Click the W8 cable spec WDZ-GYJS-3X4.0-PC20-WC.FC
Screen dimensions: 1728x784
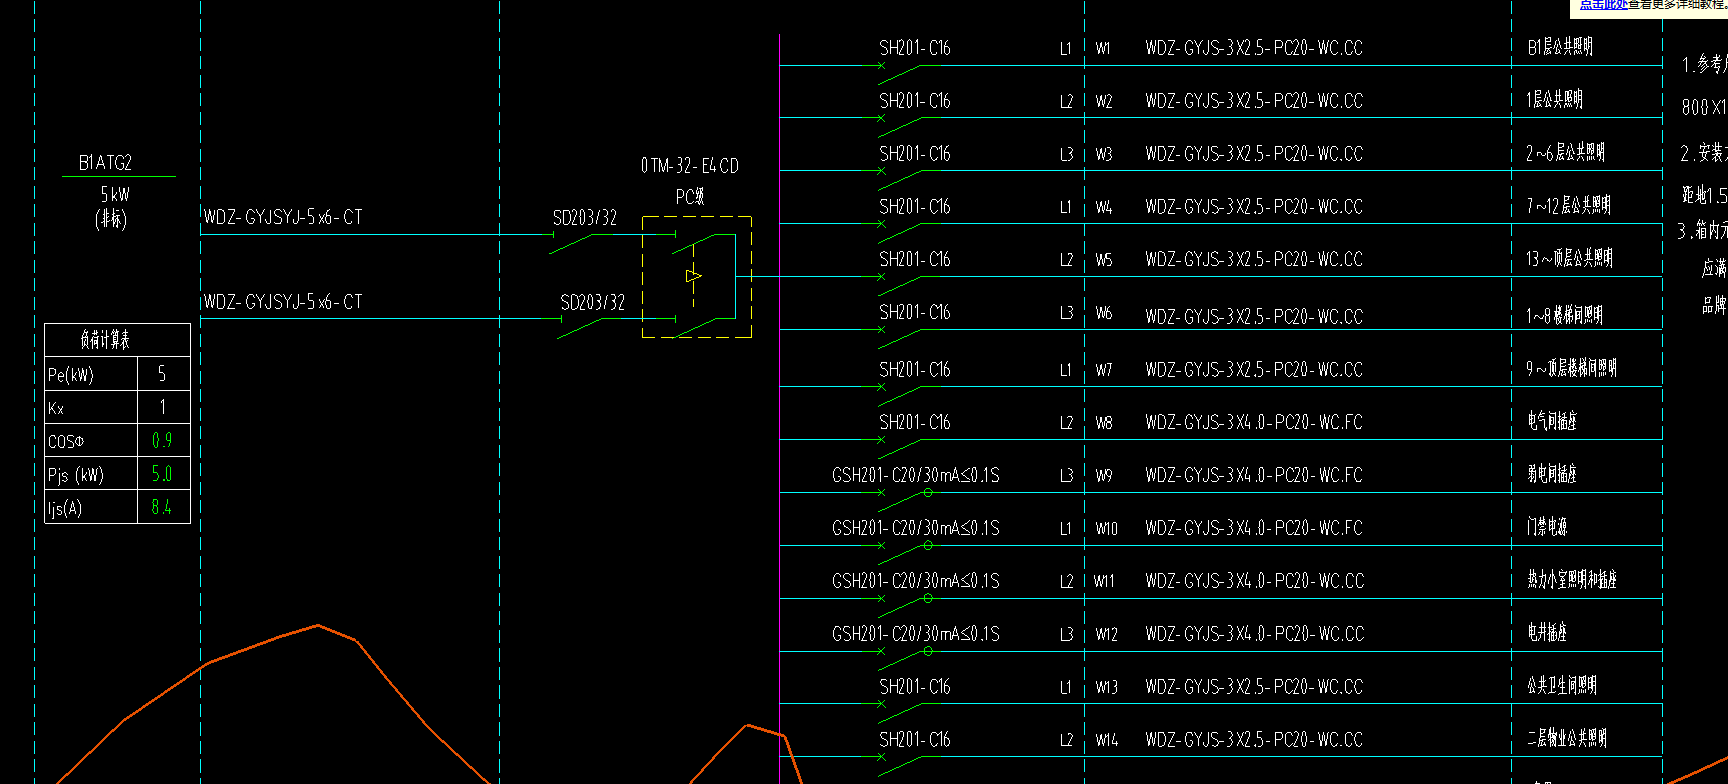coord(1254,423)
